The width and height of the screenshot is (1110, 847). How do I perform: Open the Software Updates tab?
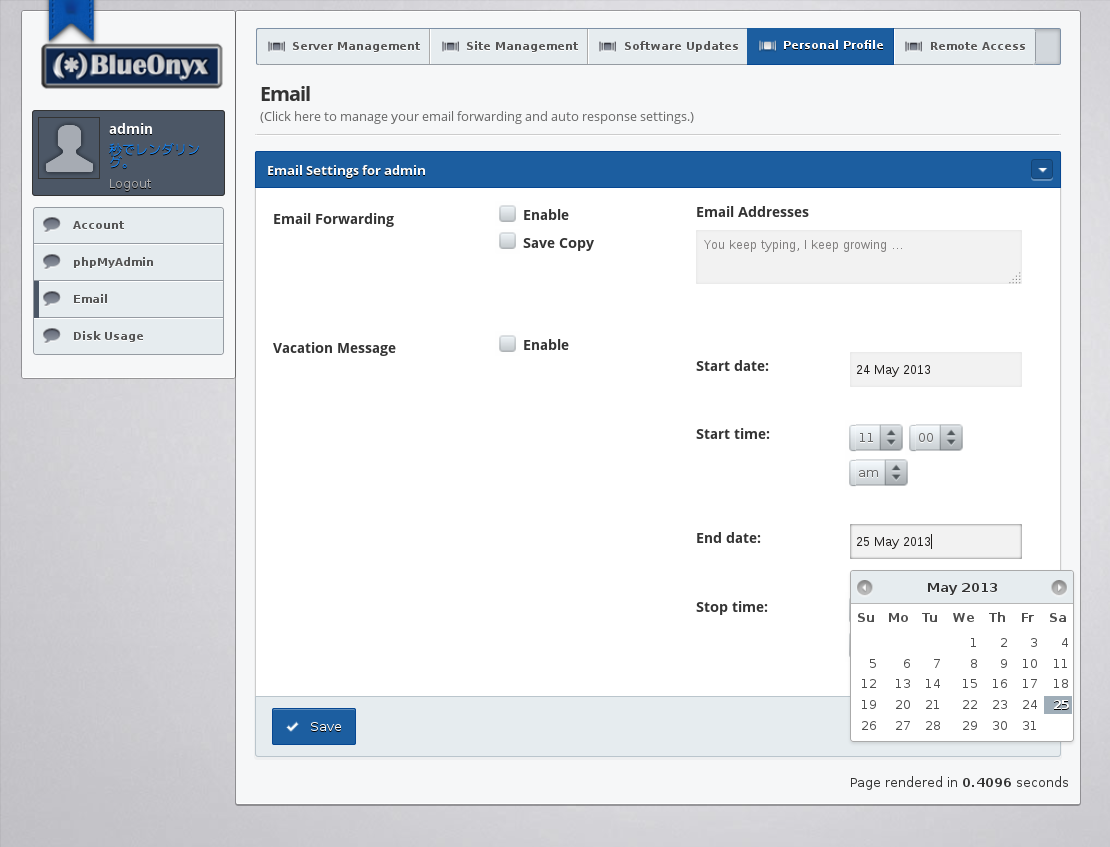coord(668,46)
